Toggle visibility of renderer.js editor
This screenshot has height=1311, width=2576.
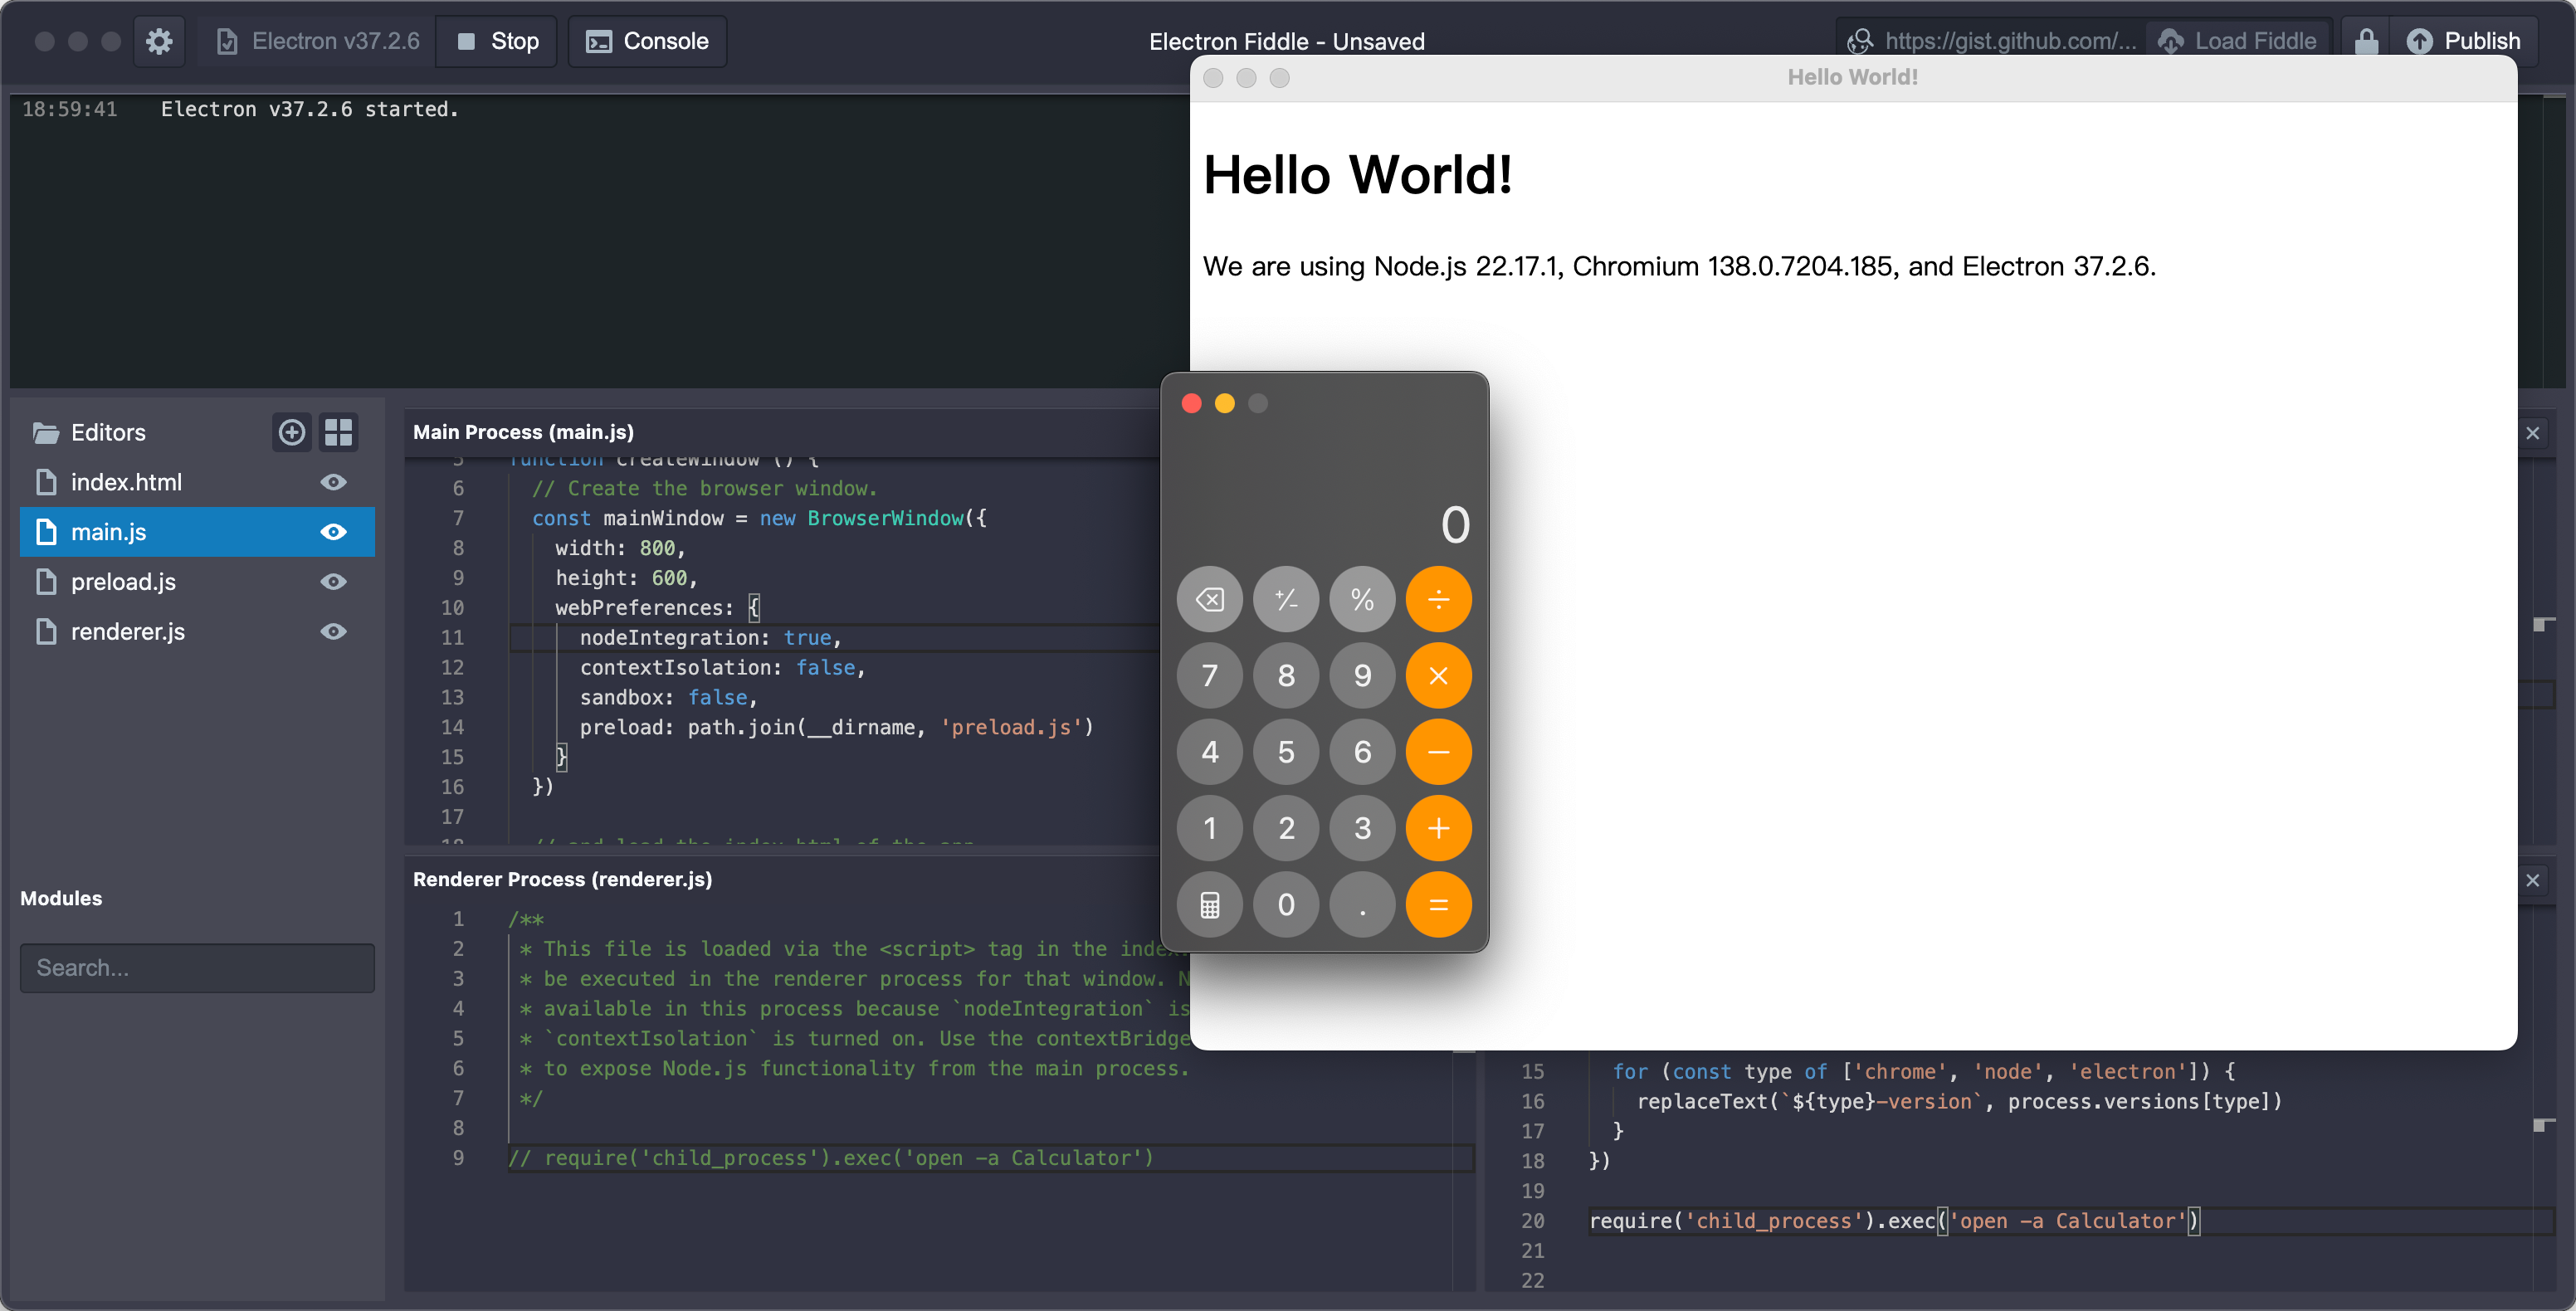coord(334,632)
